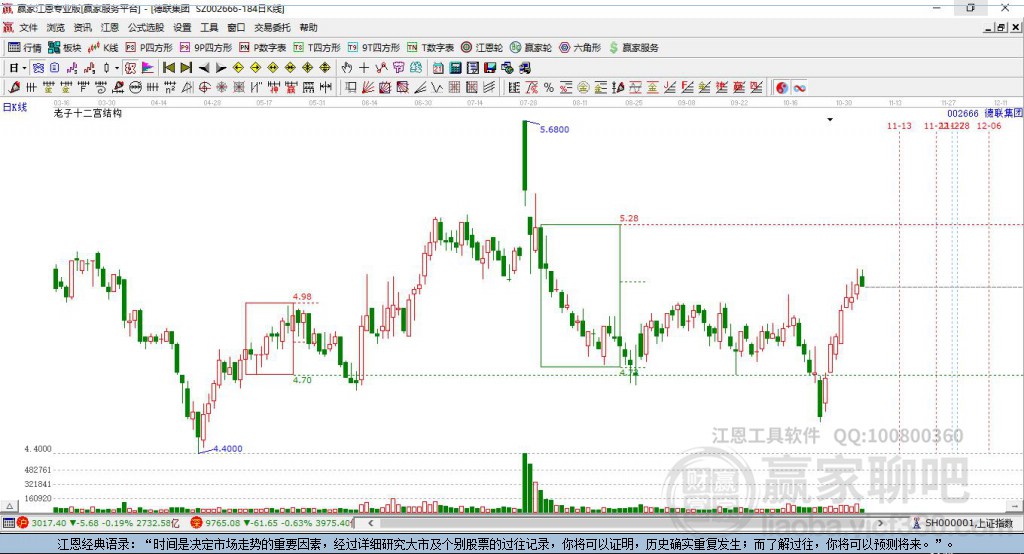
Task: Open the 工具 menu
Action: (209, 27)
